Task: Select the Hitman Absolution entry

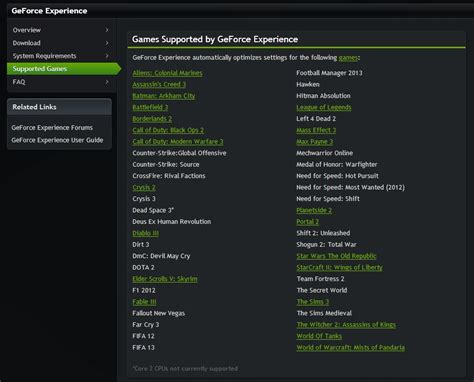Action: tap(323, 96)
